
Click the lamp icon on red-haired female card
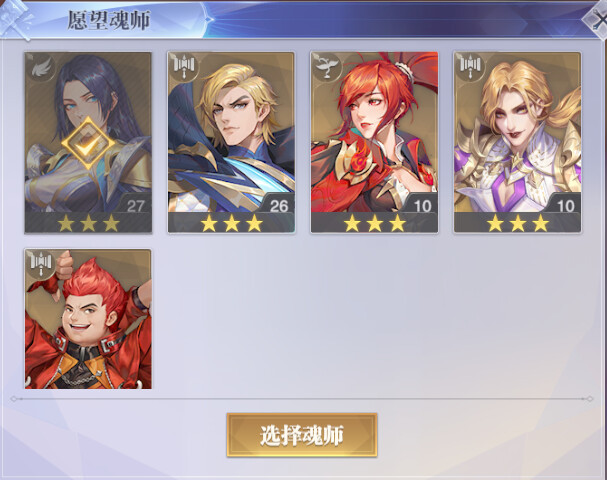326,67
